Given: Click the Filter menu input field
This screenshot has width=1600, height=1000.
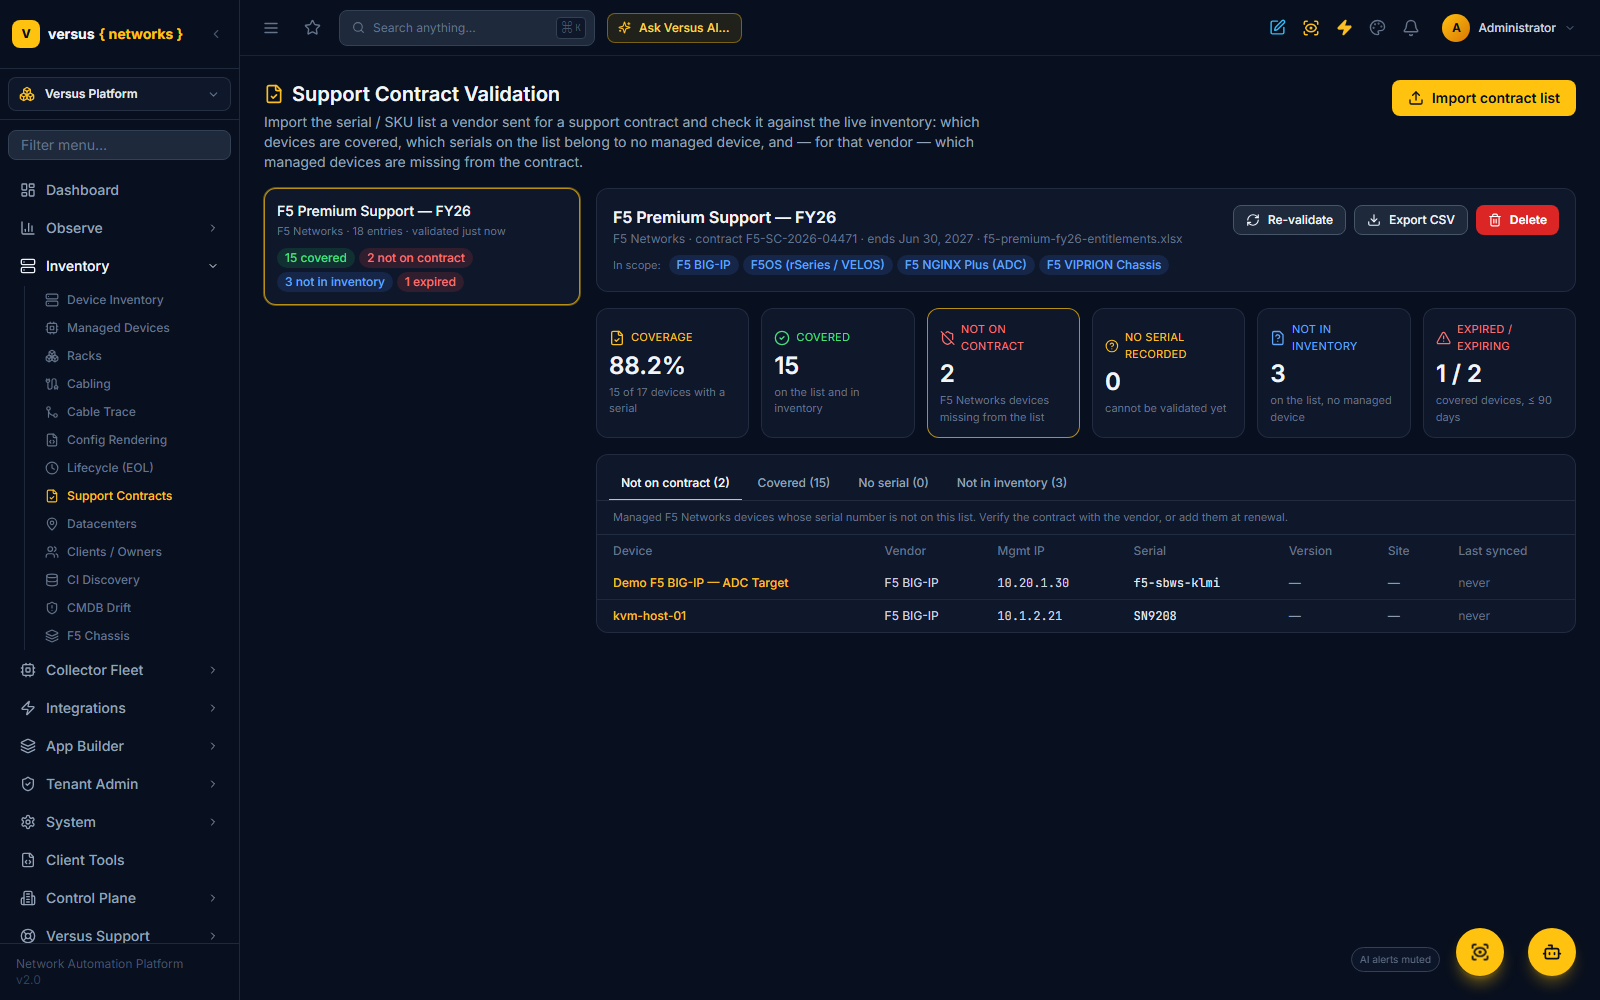Looking at the screenshot, I should click(x=119, y=145).
